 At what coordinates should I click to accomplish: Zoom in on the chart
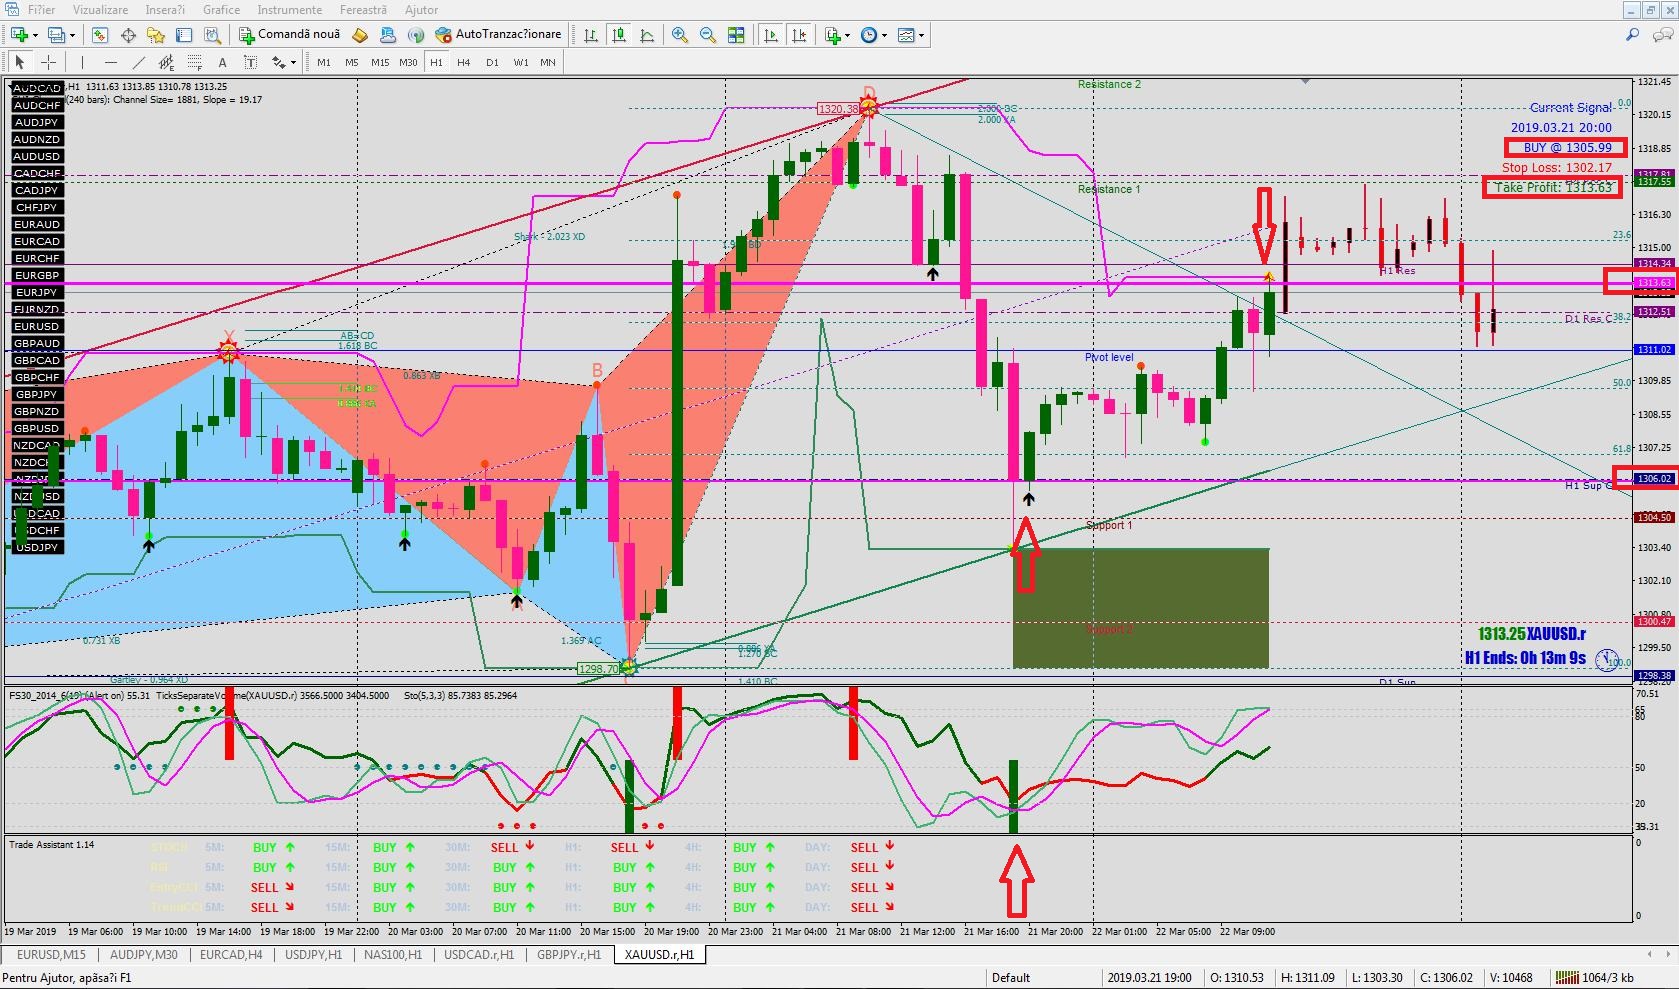[680, 35]
